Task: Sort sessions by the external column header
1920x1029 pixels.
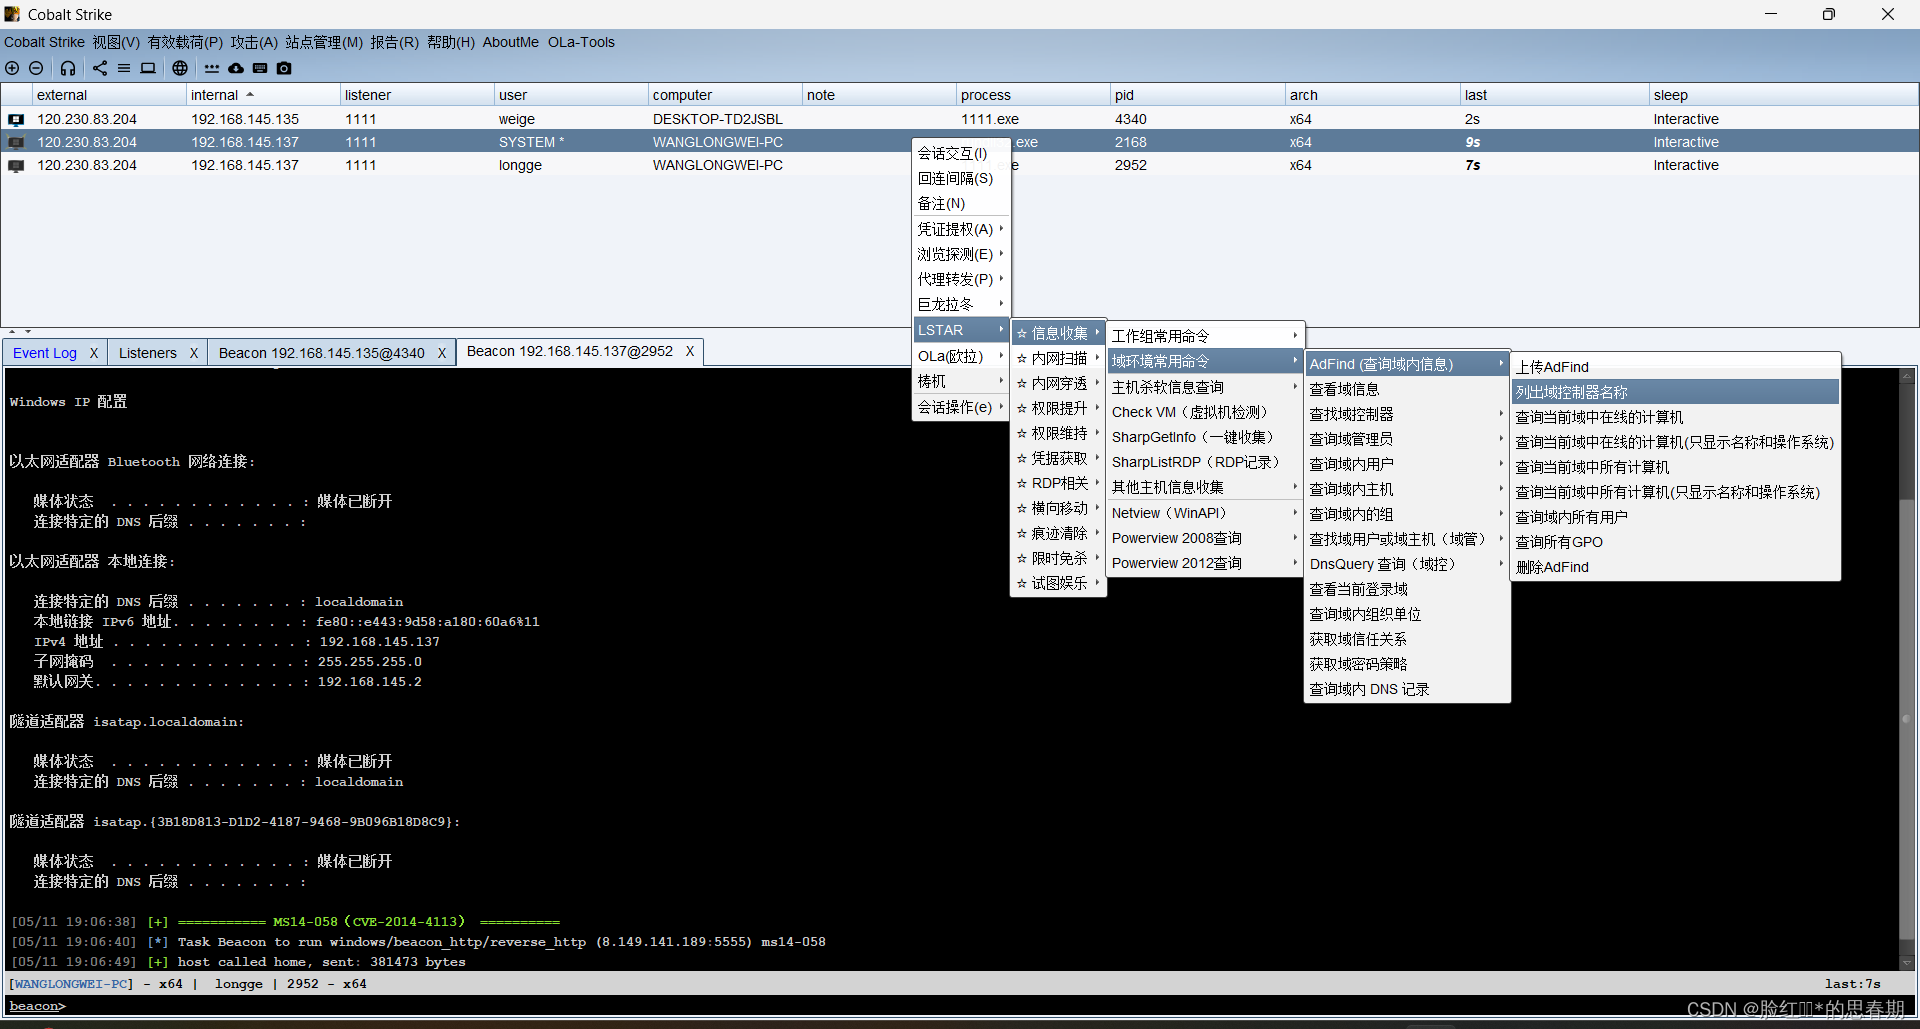Action: coord(109,95)
